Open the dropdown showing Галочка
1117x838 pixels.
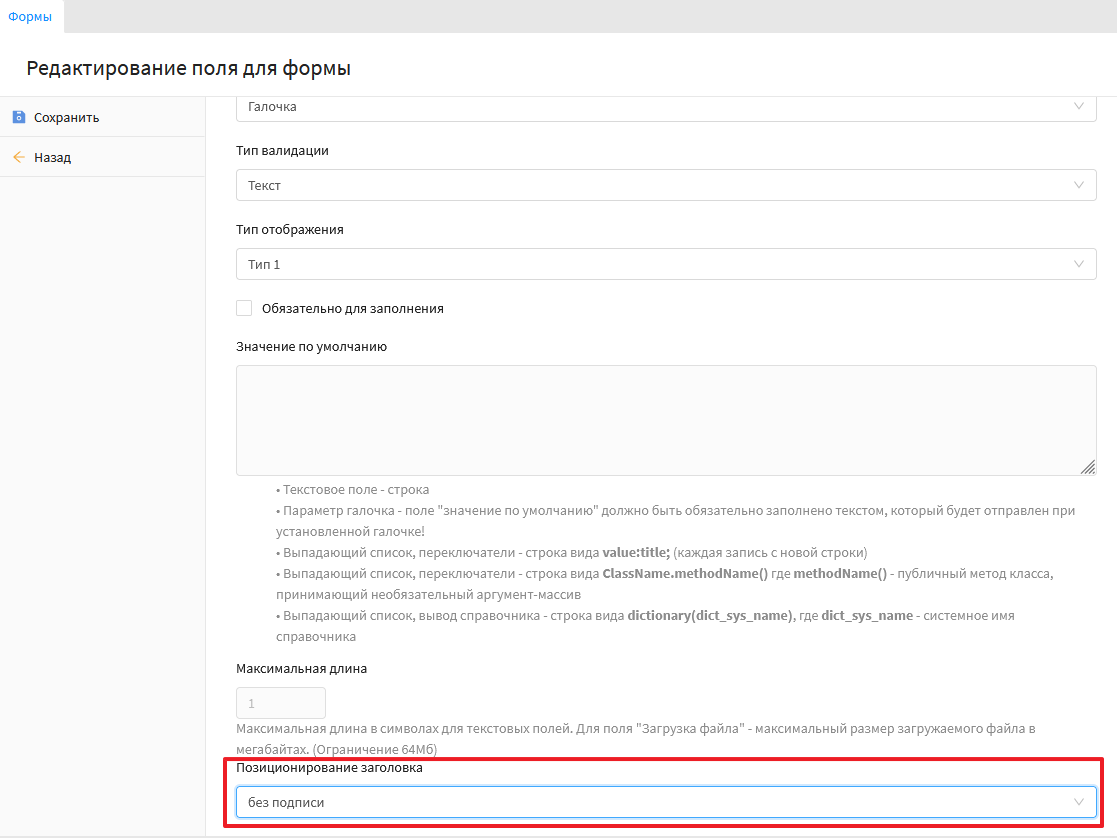650,107
